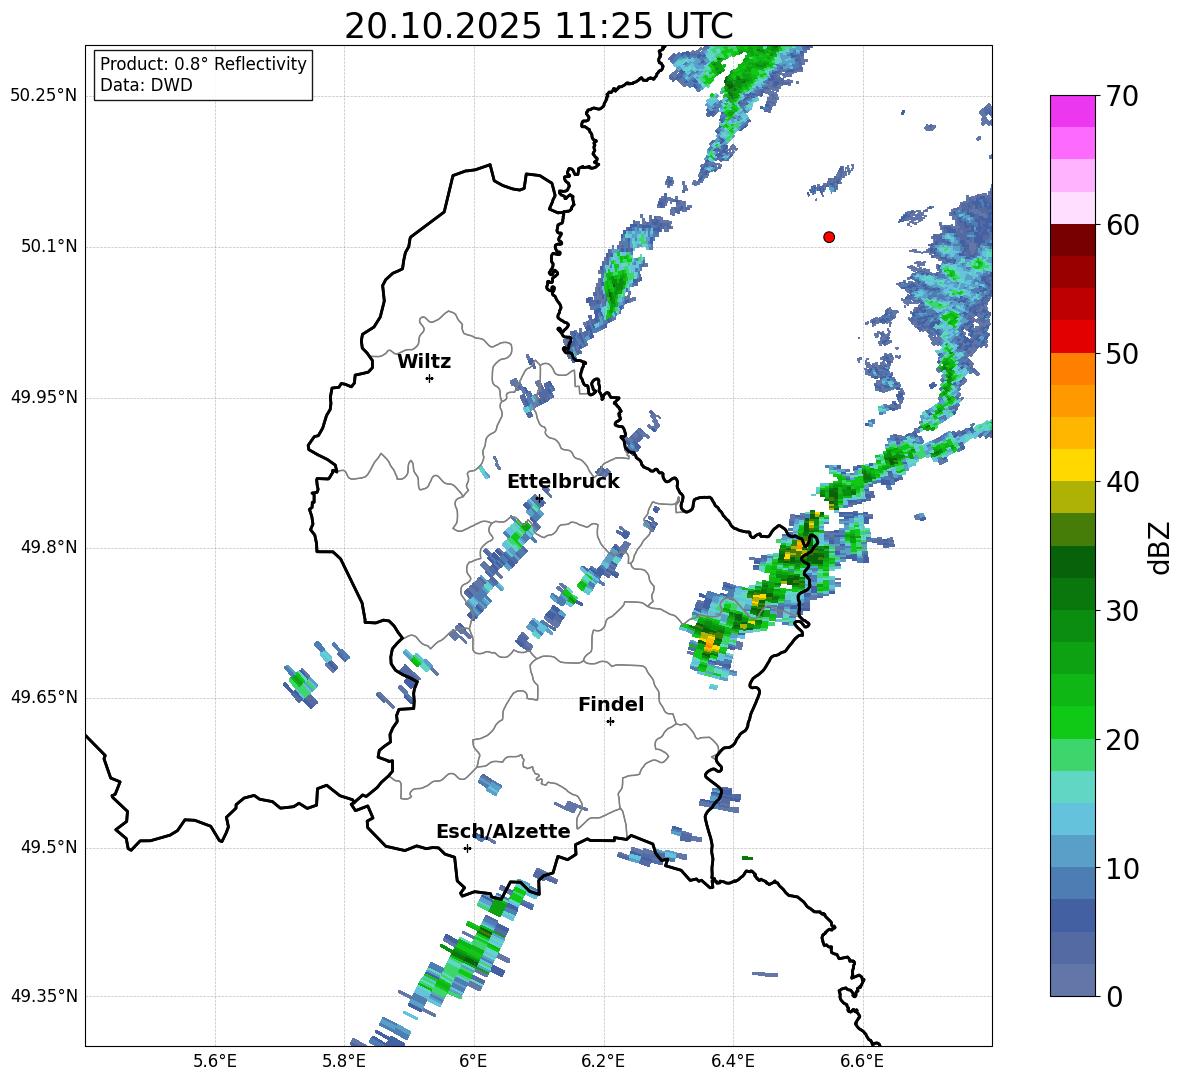Click the Product: 0.8° Reflectivity text
1184x1081 pixels.
[x=203, y=64]
